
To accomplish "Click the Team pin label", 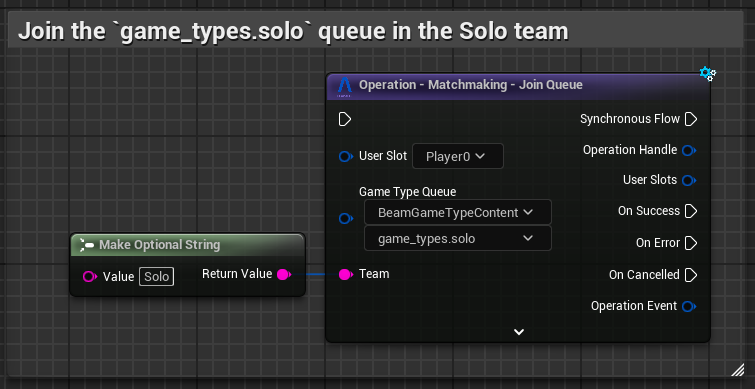I will pos(374,274).
